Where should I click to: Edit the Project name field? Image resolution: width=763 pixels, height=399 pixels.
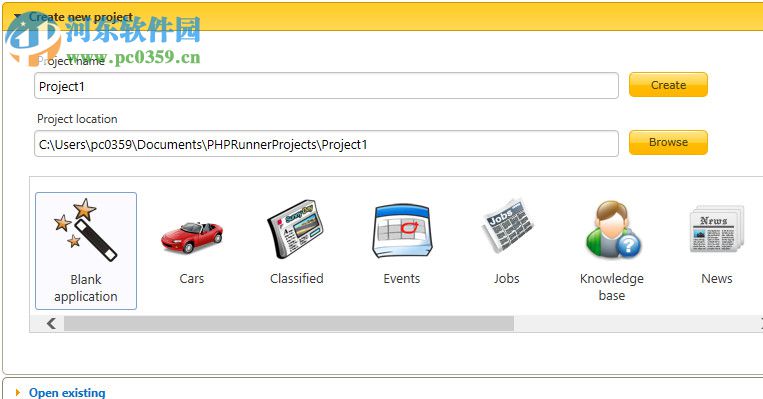point(327,86)
